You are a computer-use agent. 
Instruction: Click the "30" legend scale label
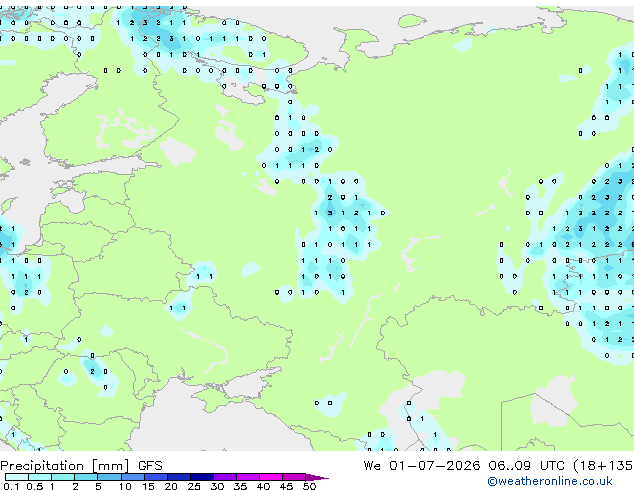pyautogui.click(x=217, y=486)
